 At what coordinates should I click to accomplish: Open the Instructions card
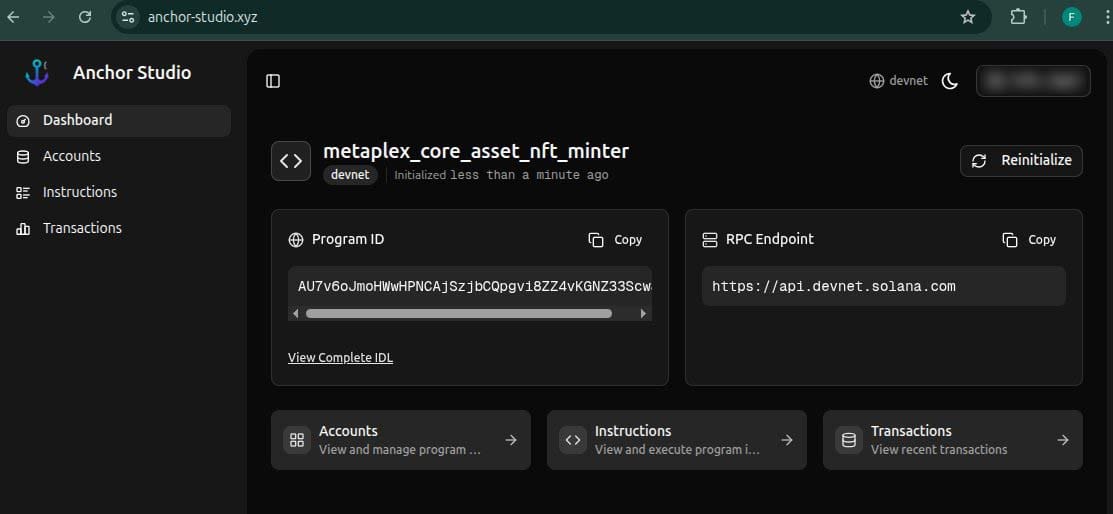click(x=676, y=440)
